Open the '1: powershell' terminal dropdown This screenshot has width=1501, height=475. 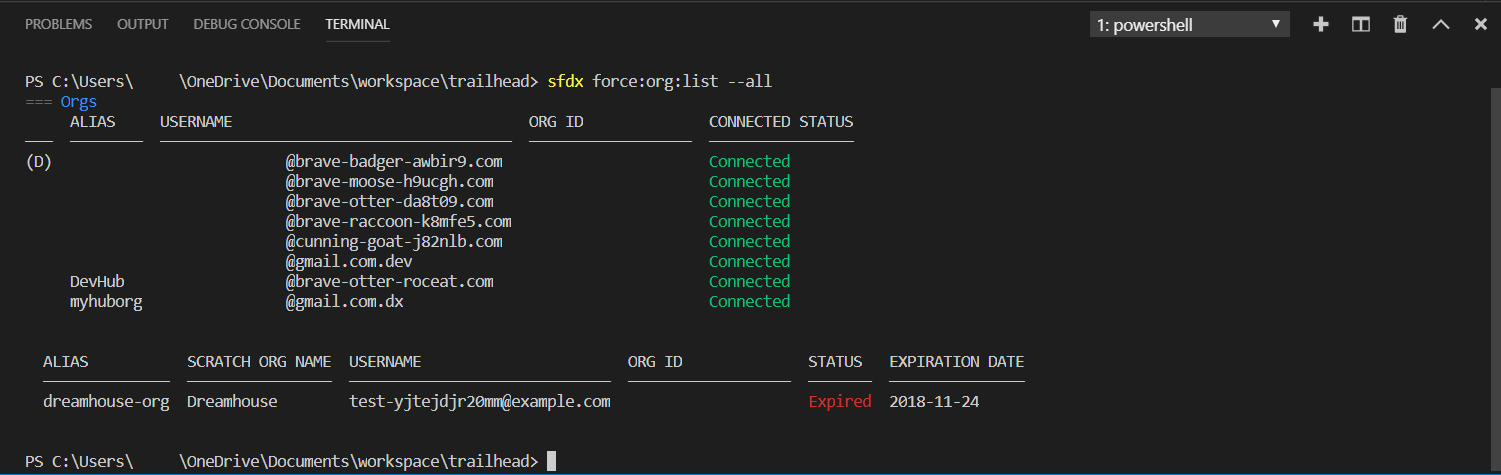(1189, 25)
